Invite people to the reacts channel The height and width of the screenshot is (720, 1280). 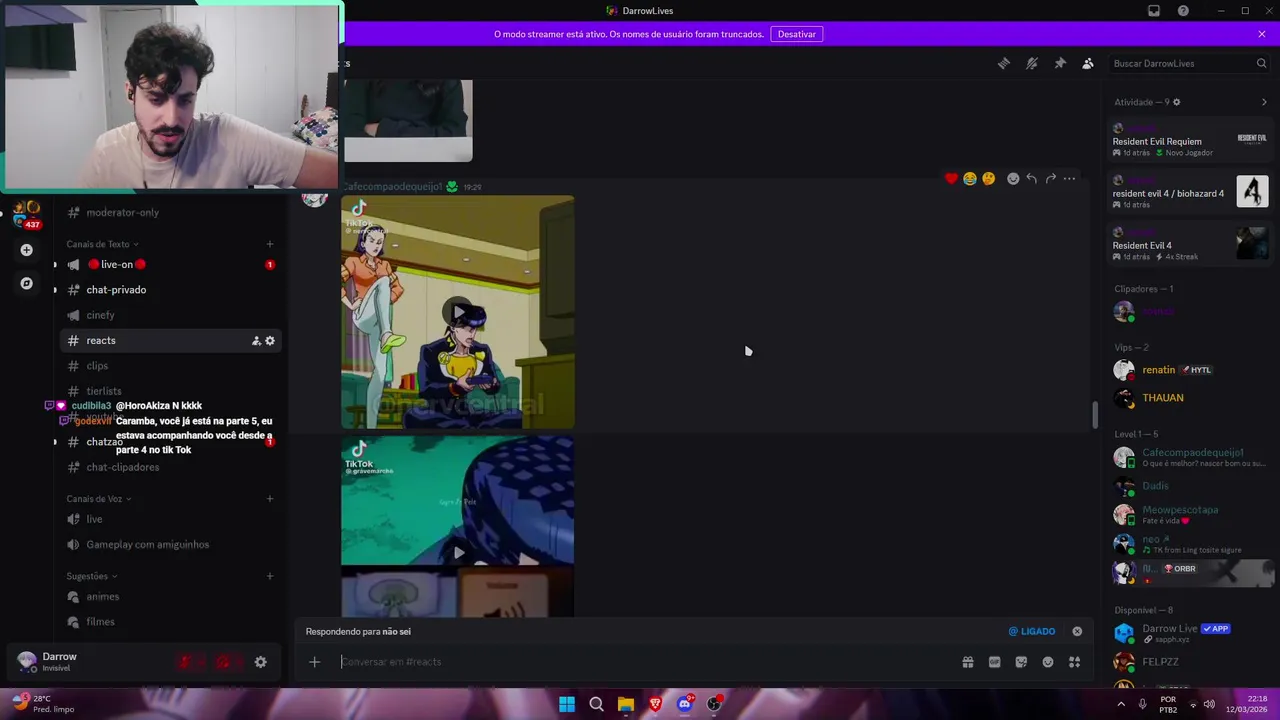(x=256, y=341)
